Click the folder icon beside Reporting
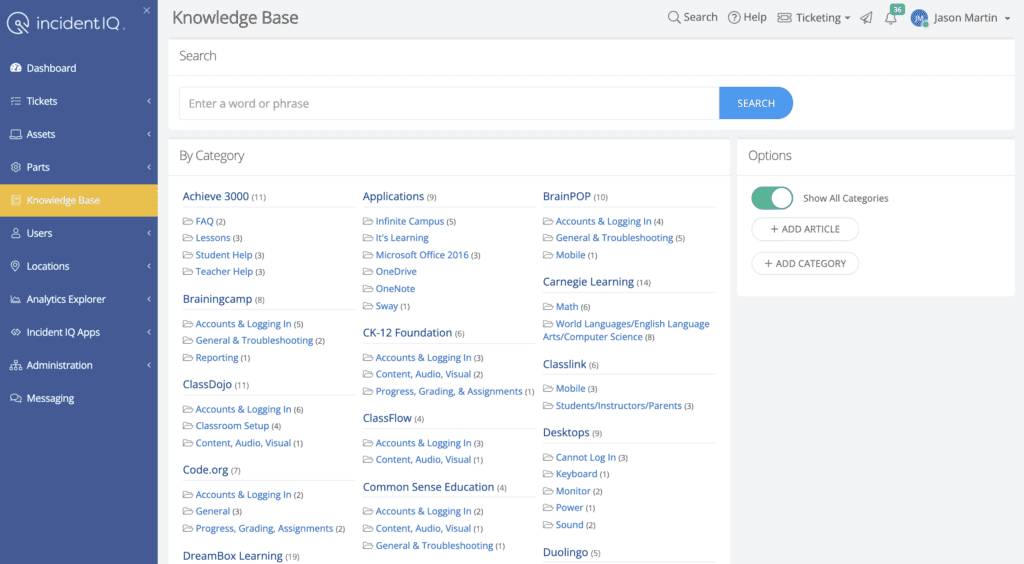 coord(188,358)
